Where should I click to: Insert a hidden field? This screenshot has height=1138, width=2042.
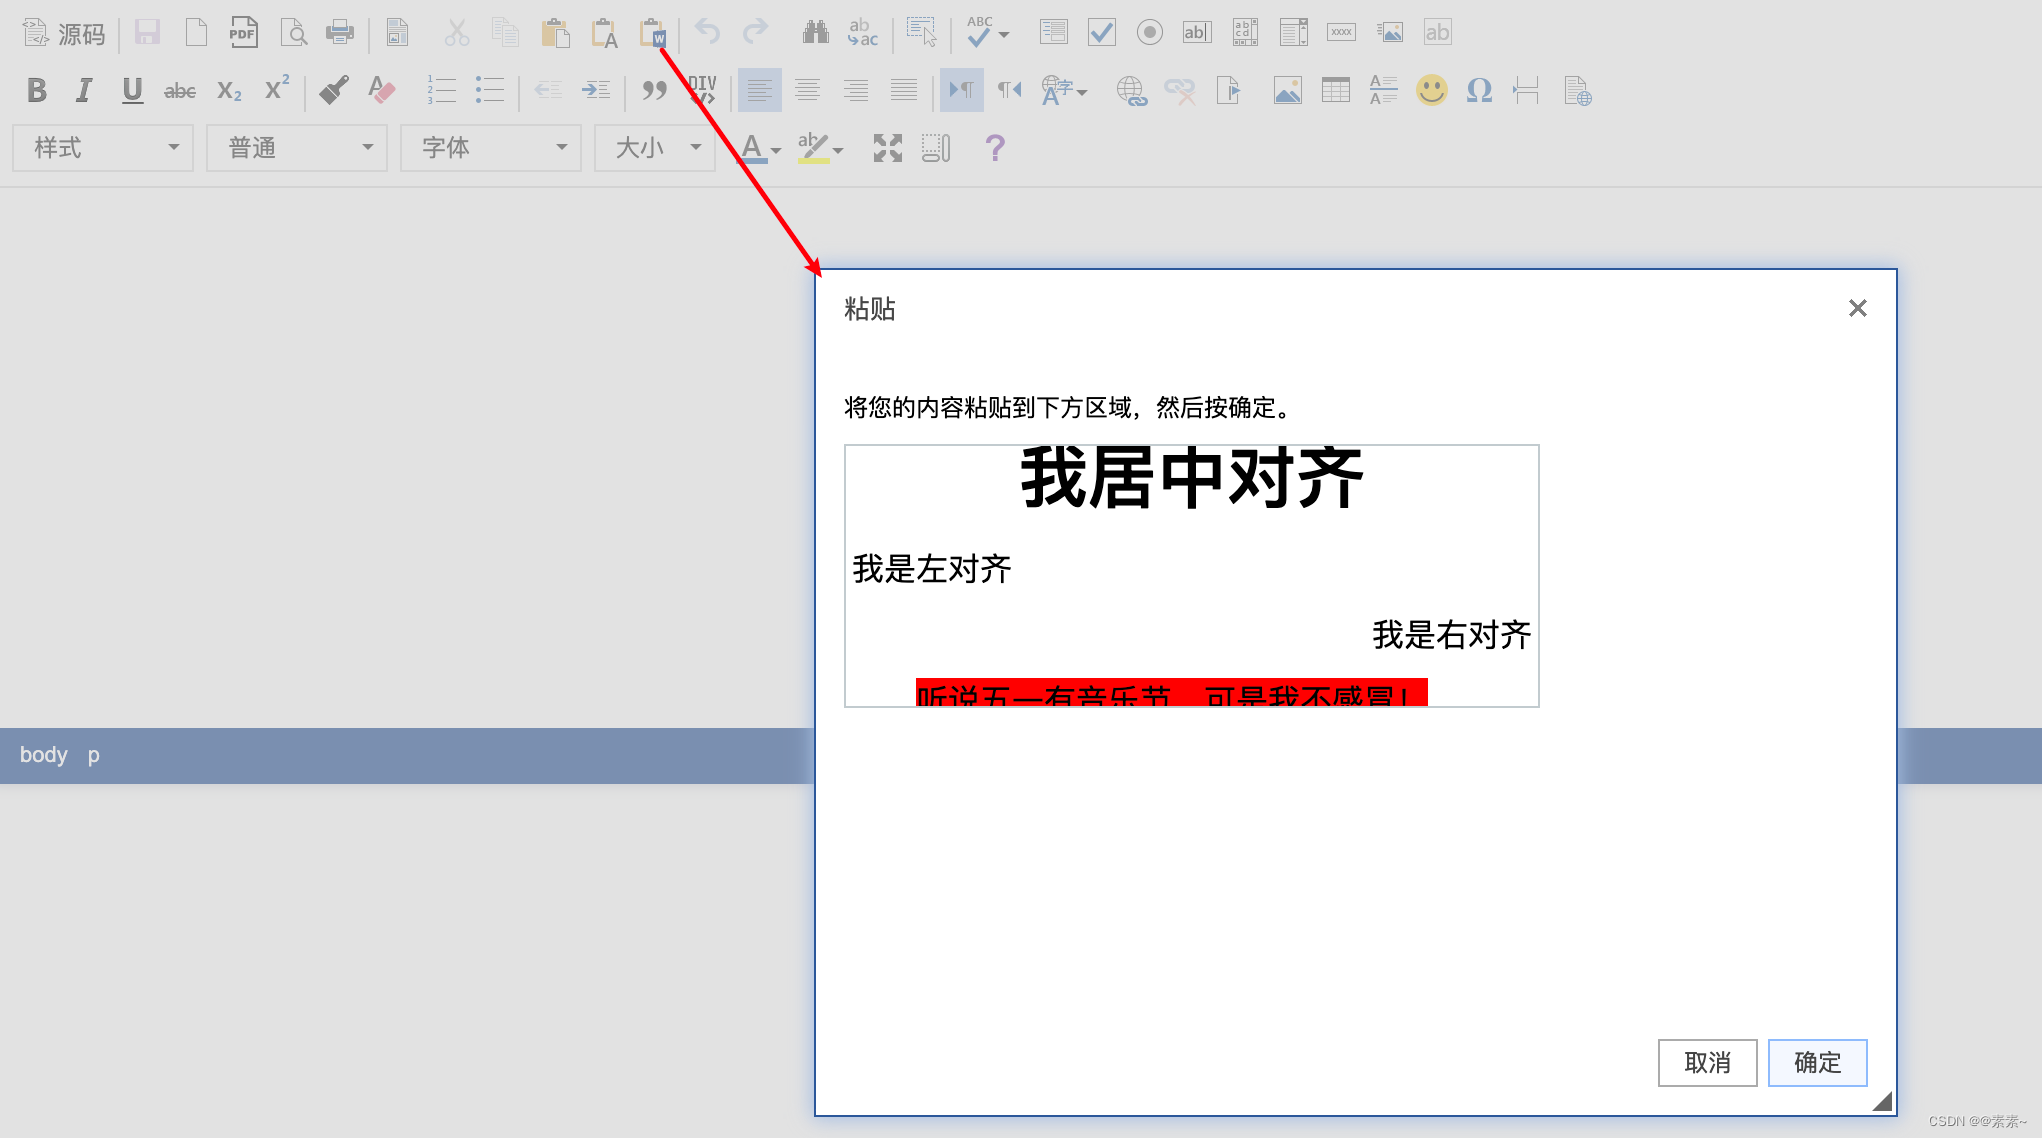(1437, 33)
